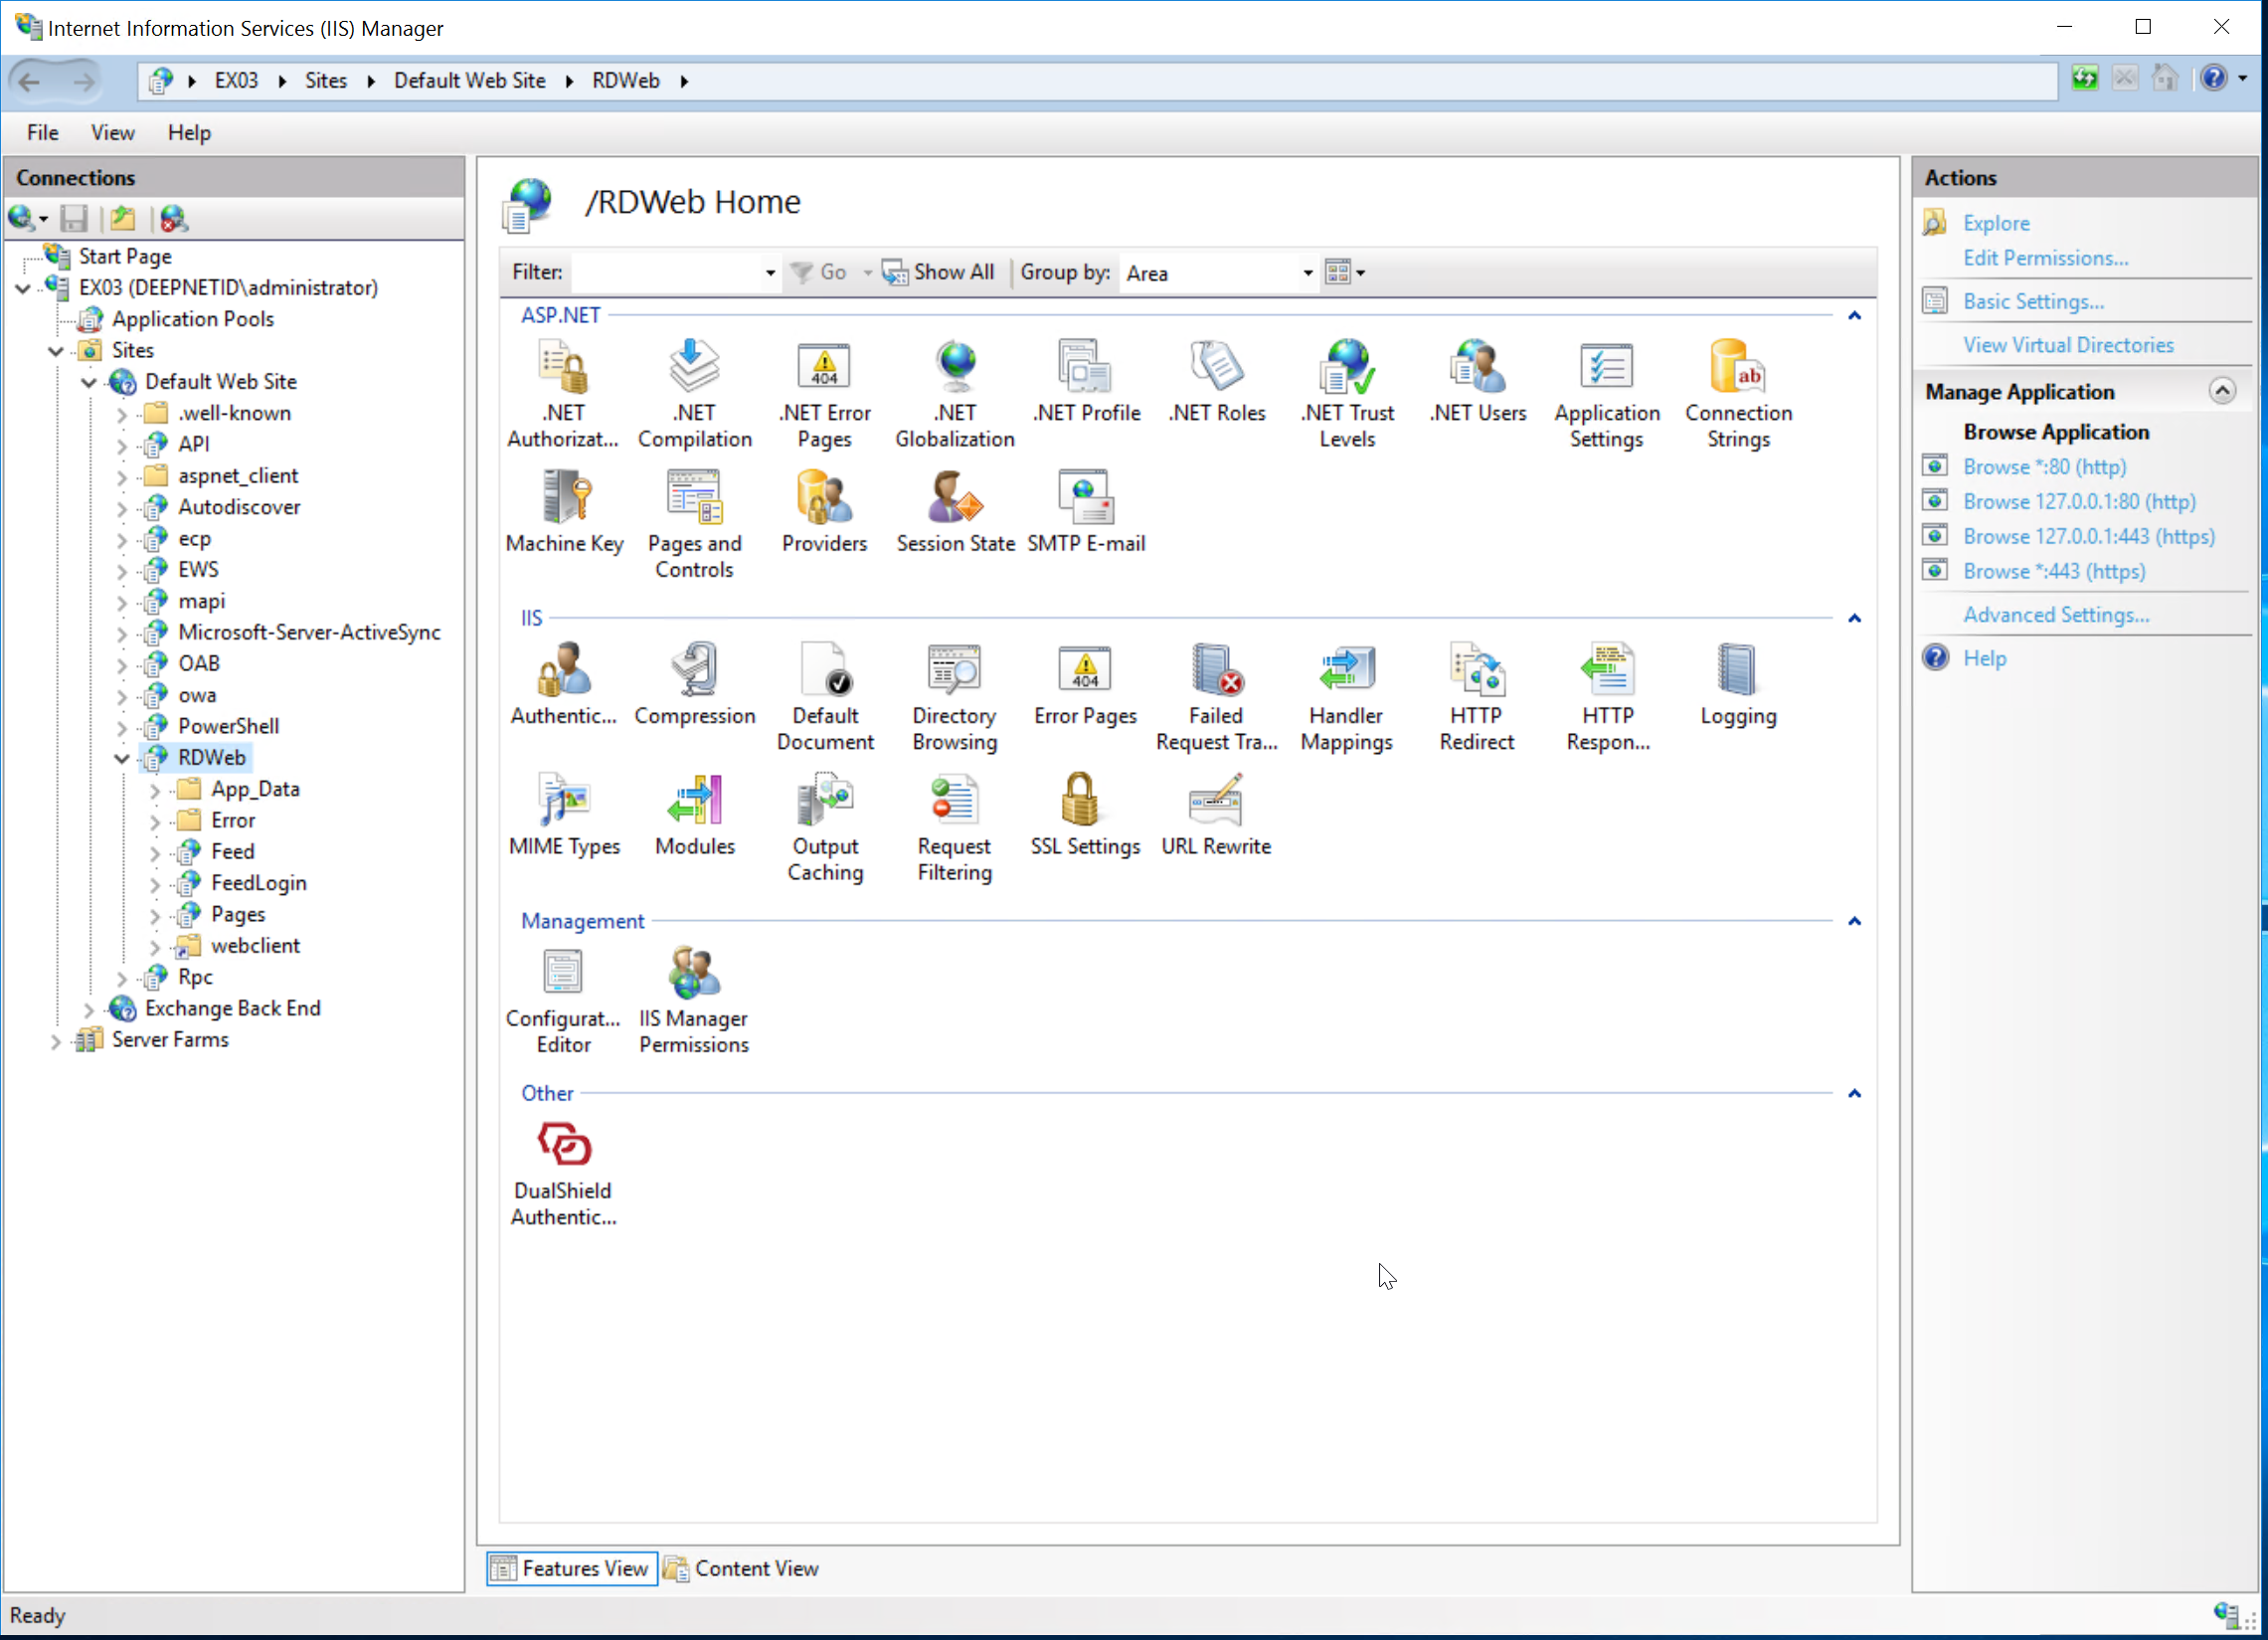Open the MIME Types feature
The width and height of the screenshot is (2268, 1640).
pos(564,812)
